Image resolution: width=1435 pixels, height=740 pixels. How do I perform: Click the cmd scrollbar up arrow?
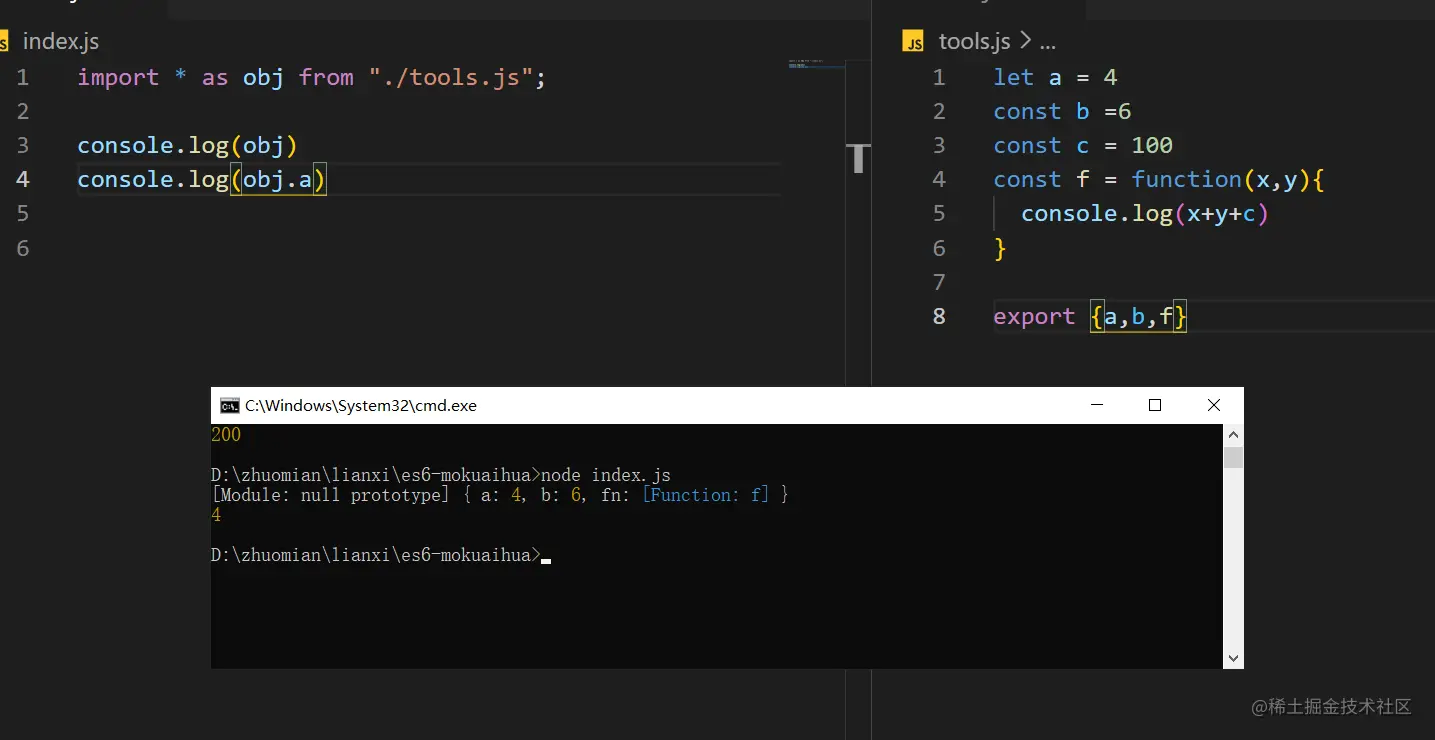1233,435
